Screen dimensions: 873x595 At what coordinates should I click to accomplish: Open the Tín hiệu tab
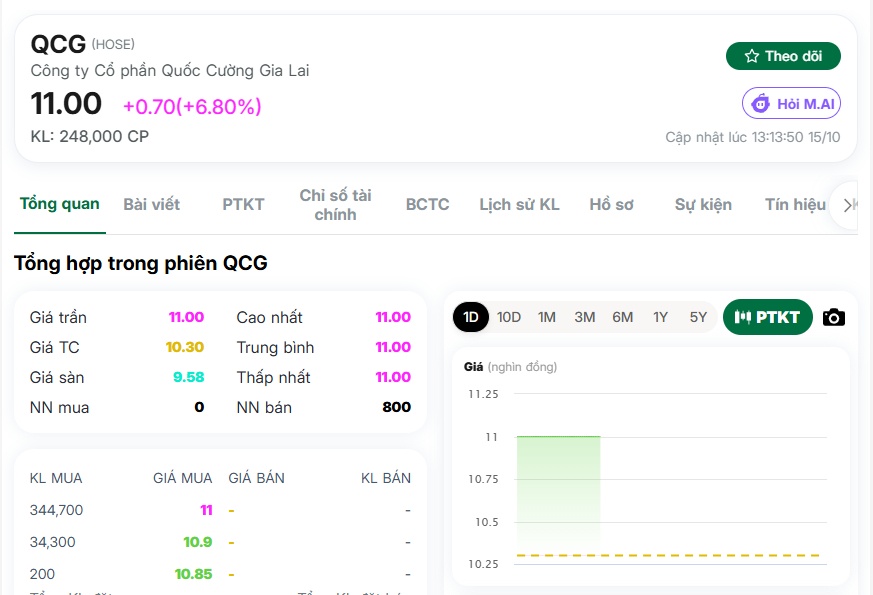coord(795,204)
